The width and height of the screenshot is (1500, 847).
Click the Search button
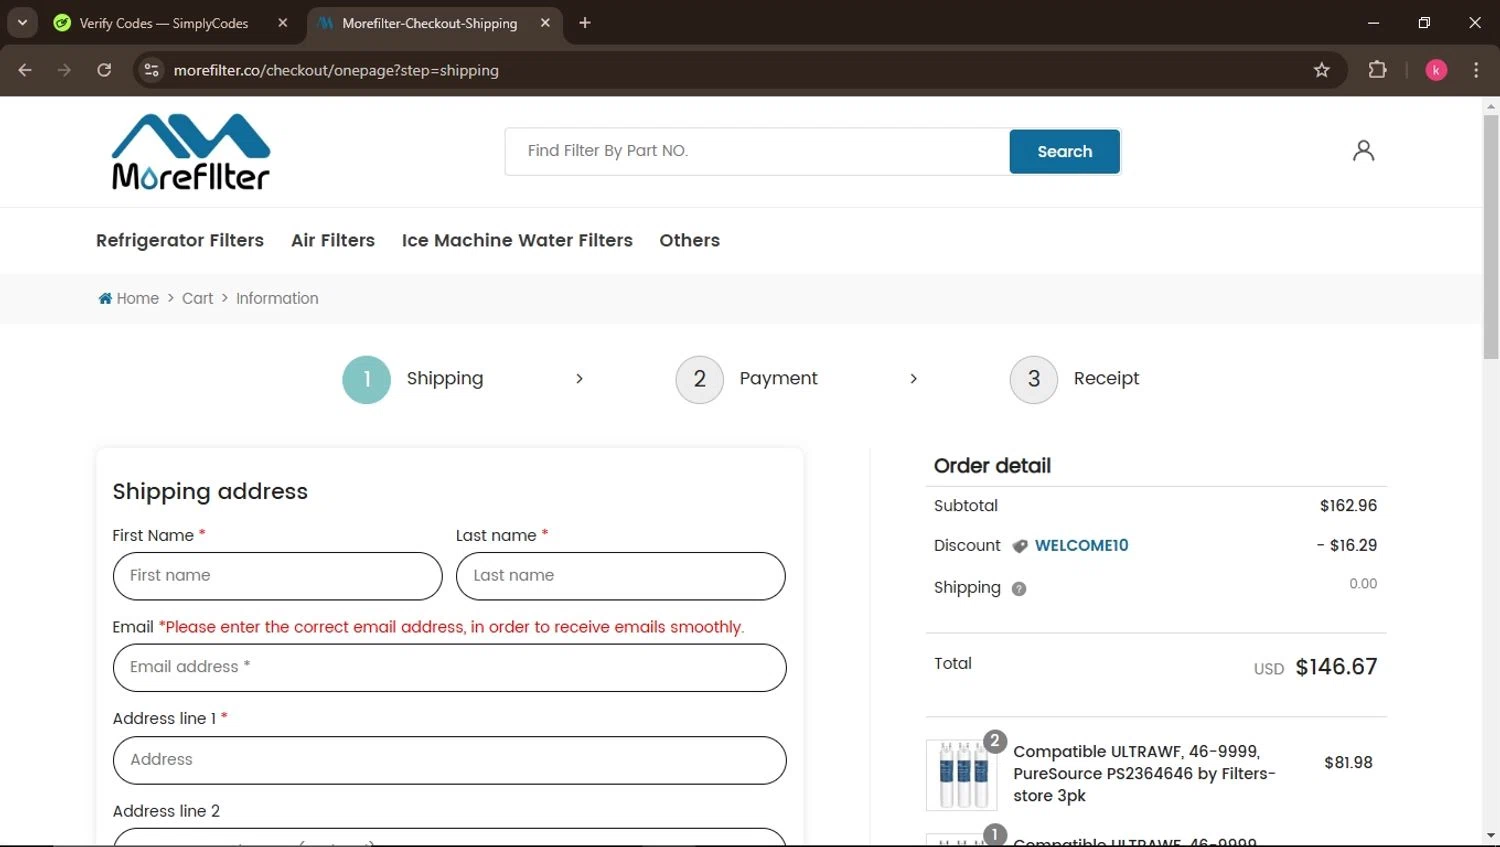pos(1065,152)
